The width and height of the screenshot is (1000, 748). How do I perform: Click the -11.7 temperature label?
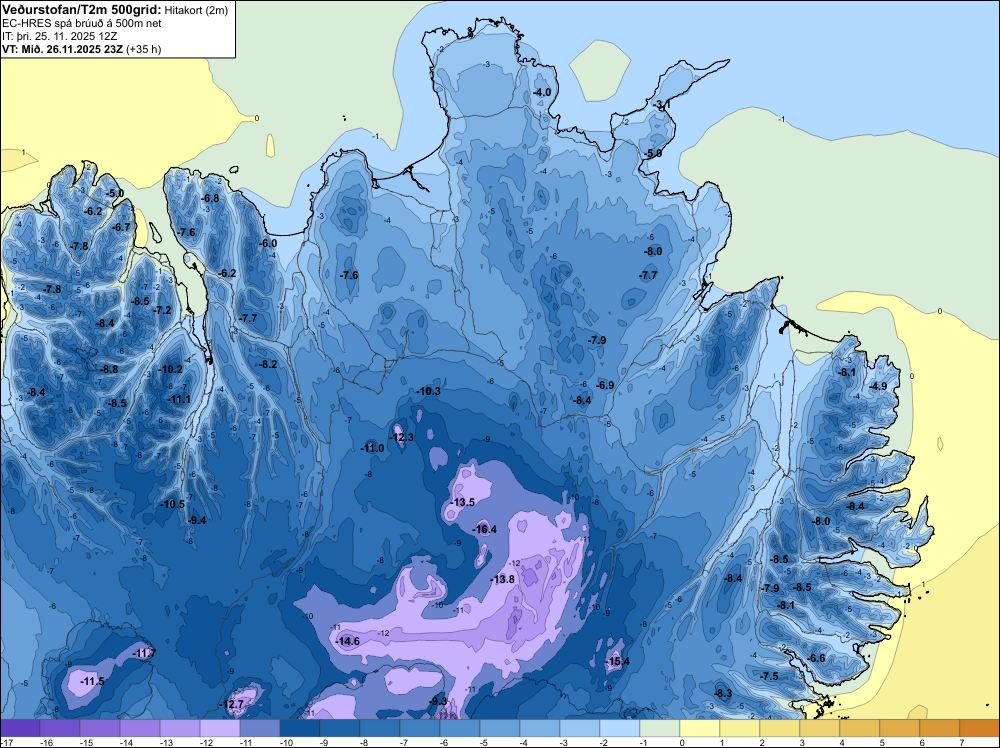point(144,654)
